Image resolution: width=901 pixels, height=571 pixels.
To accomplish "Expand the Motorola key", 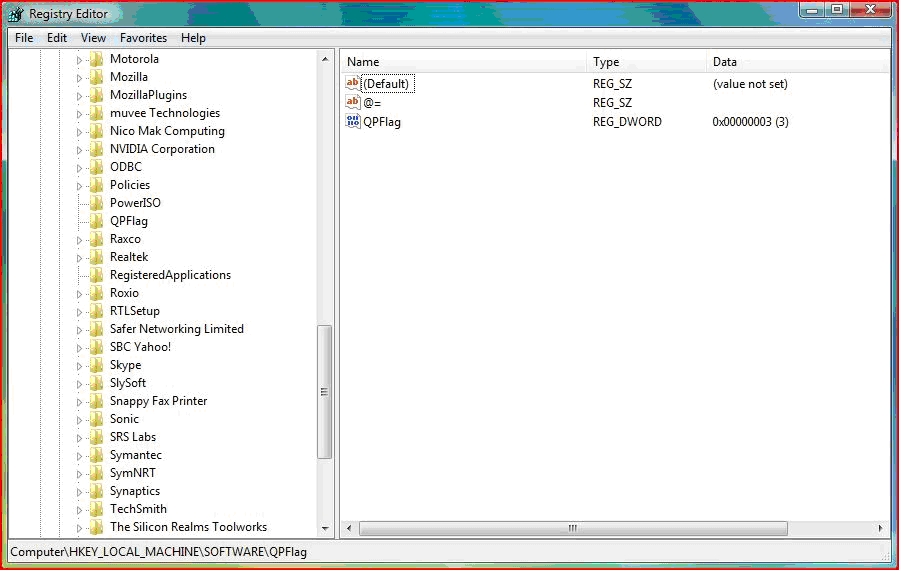I will 79,60.
